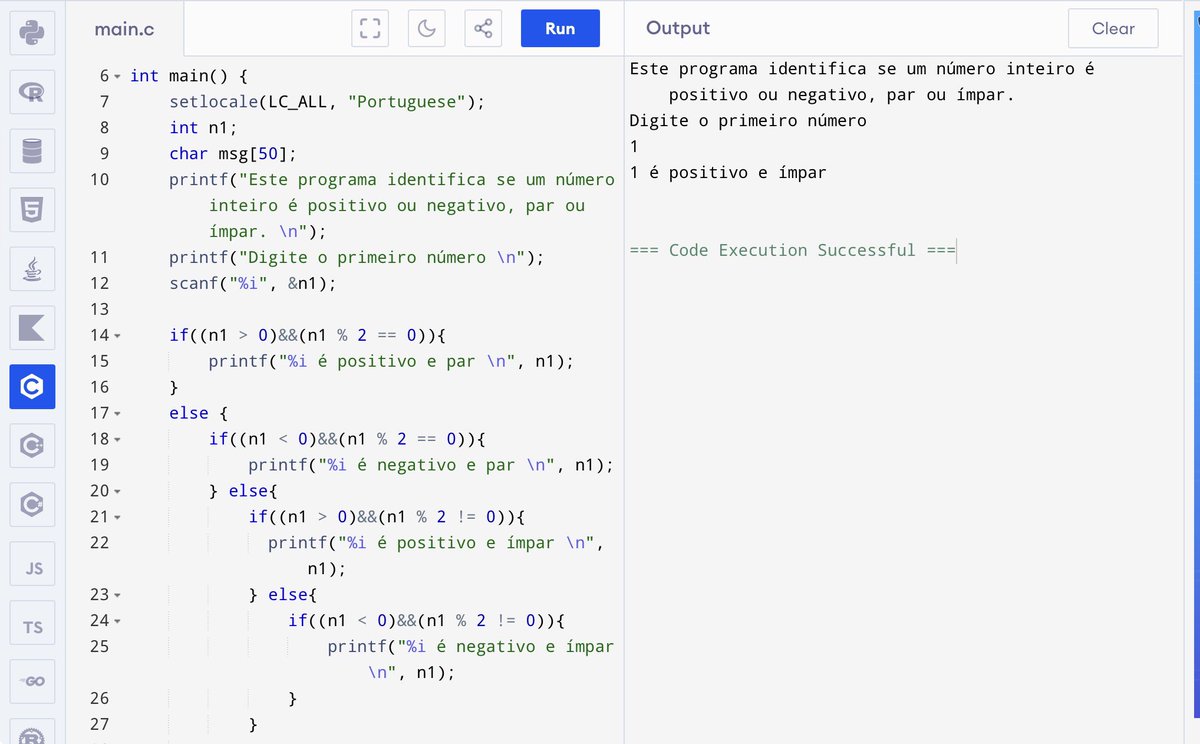Click the '%i é negativo e ímpar' printf line
The height and width of the screenshot is (744, 1200).
pyautogui.click(x=471, y=660)
